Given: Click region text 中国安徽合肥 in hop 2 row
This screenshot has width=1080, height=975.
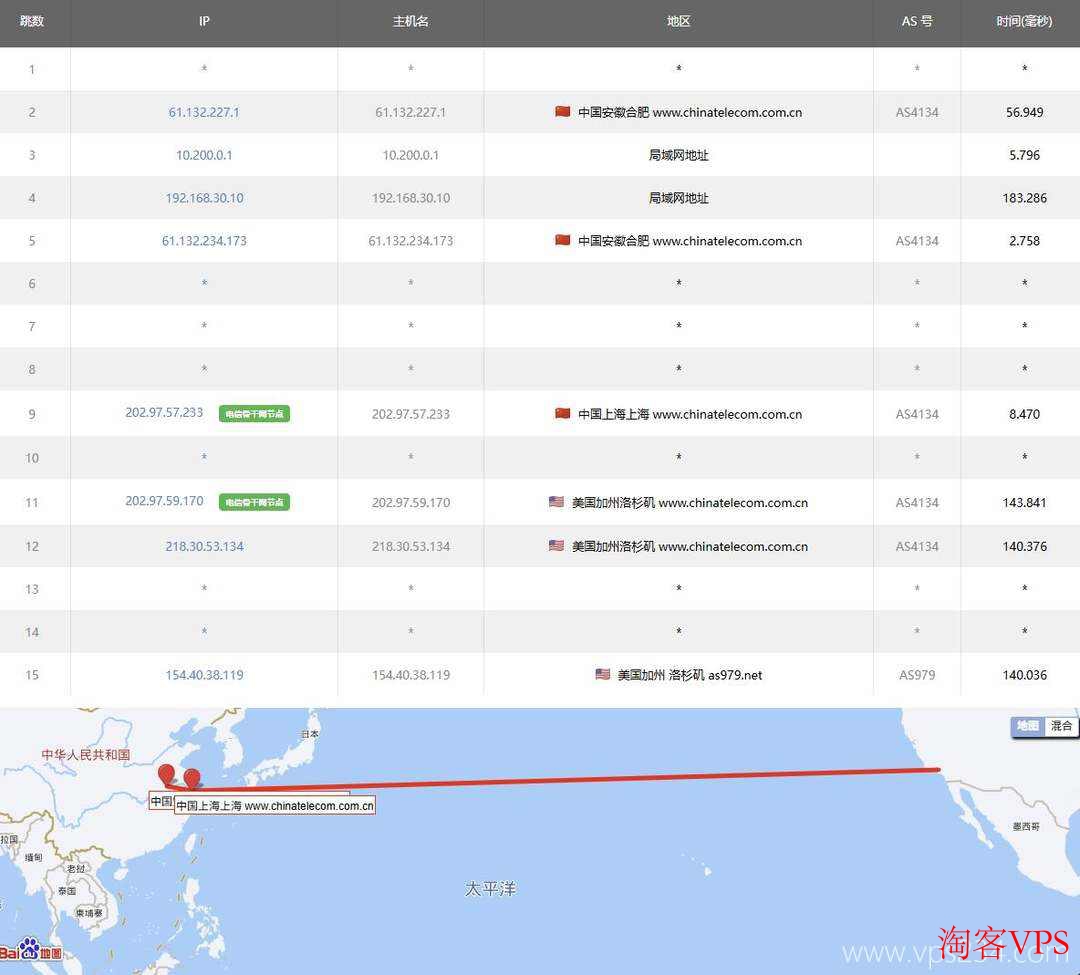Looking at the screenshot, I should pyautogui.click(x=613, y=112).
